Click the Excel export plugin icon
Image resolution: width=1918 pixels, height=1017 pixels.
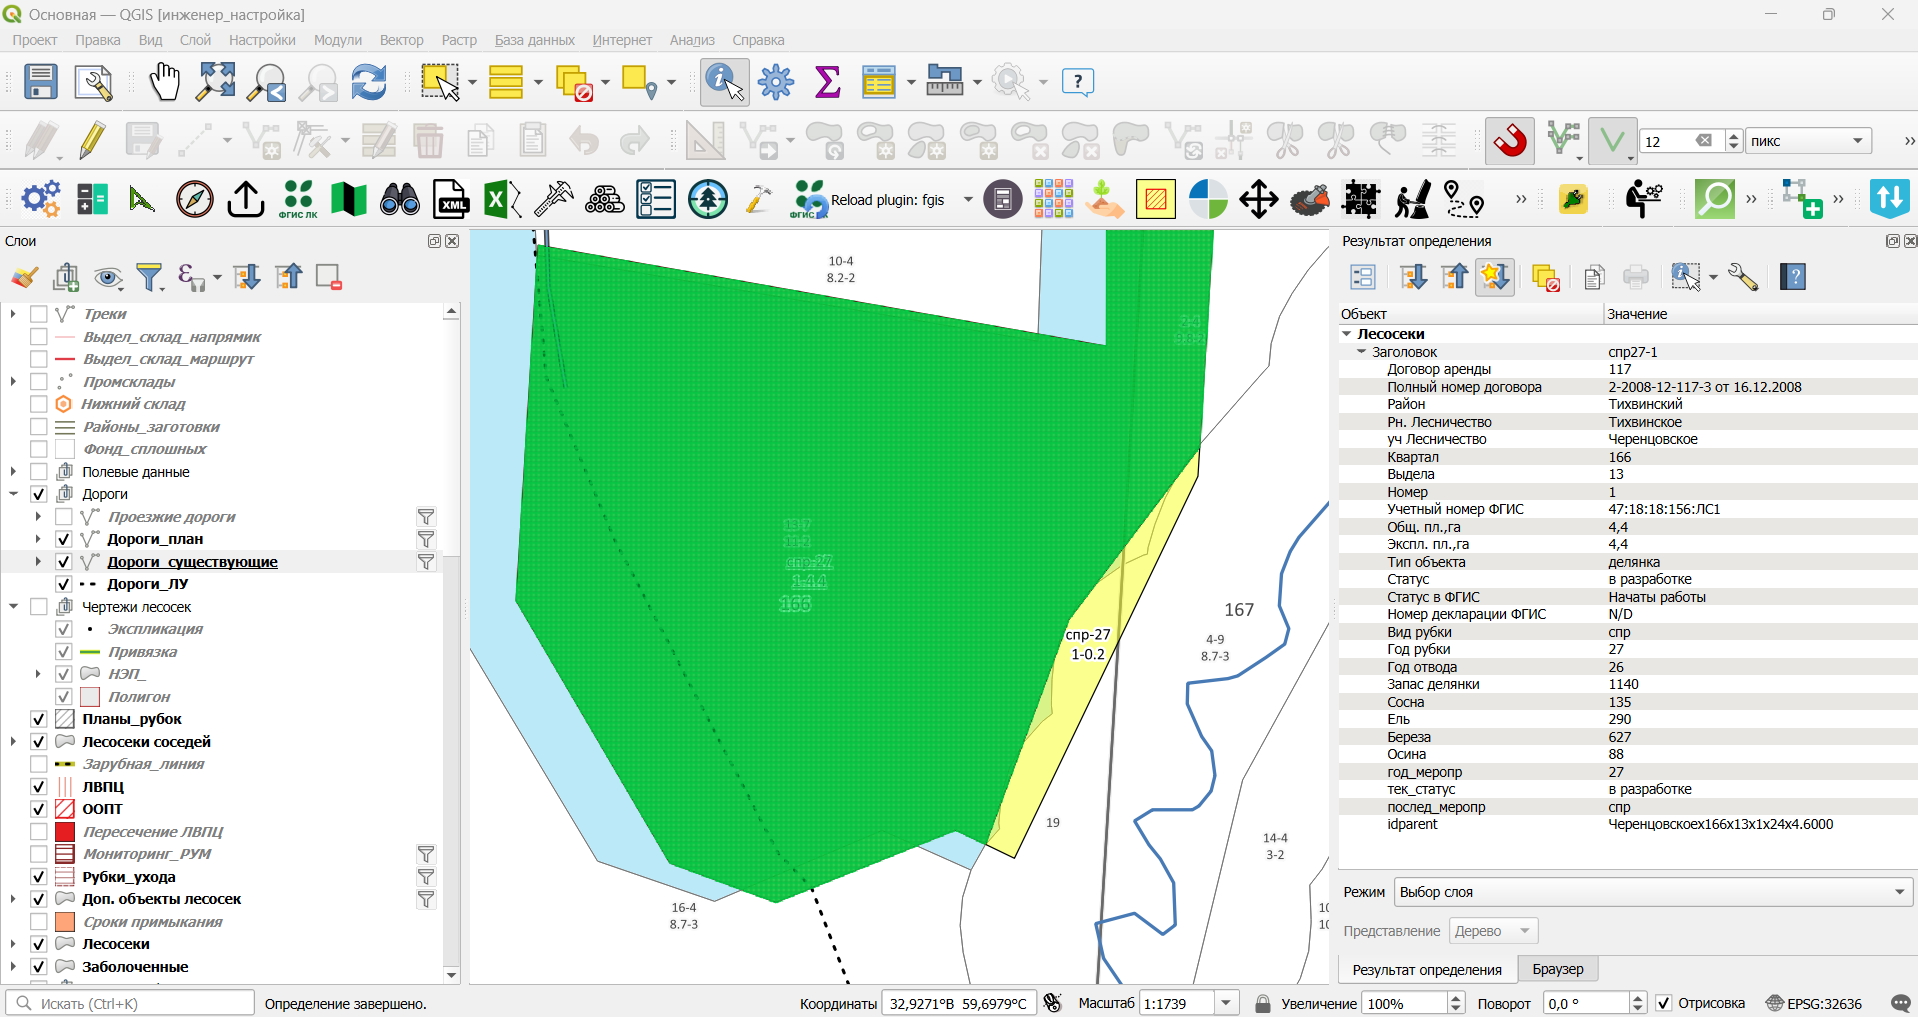(x=502, y=199)
